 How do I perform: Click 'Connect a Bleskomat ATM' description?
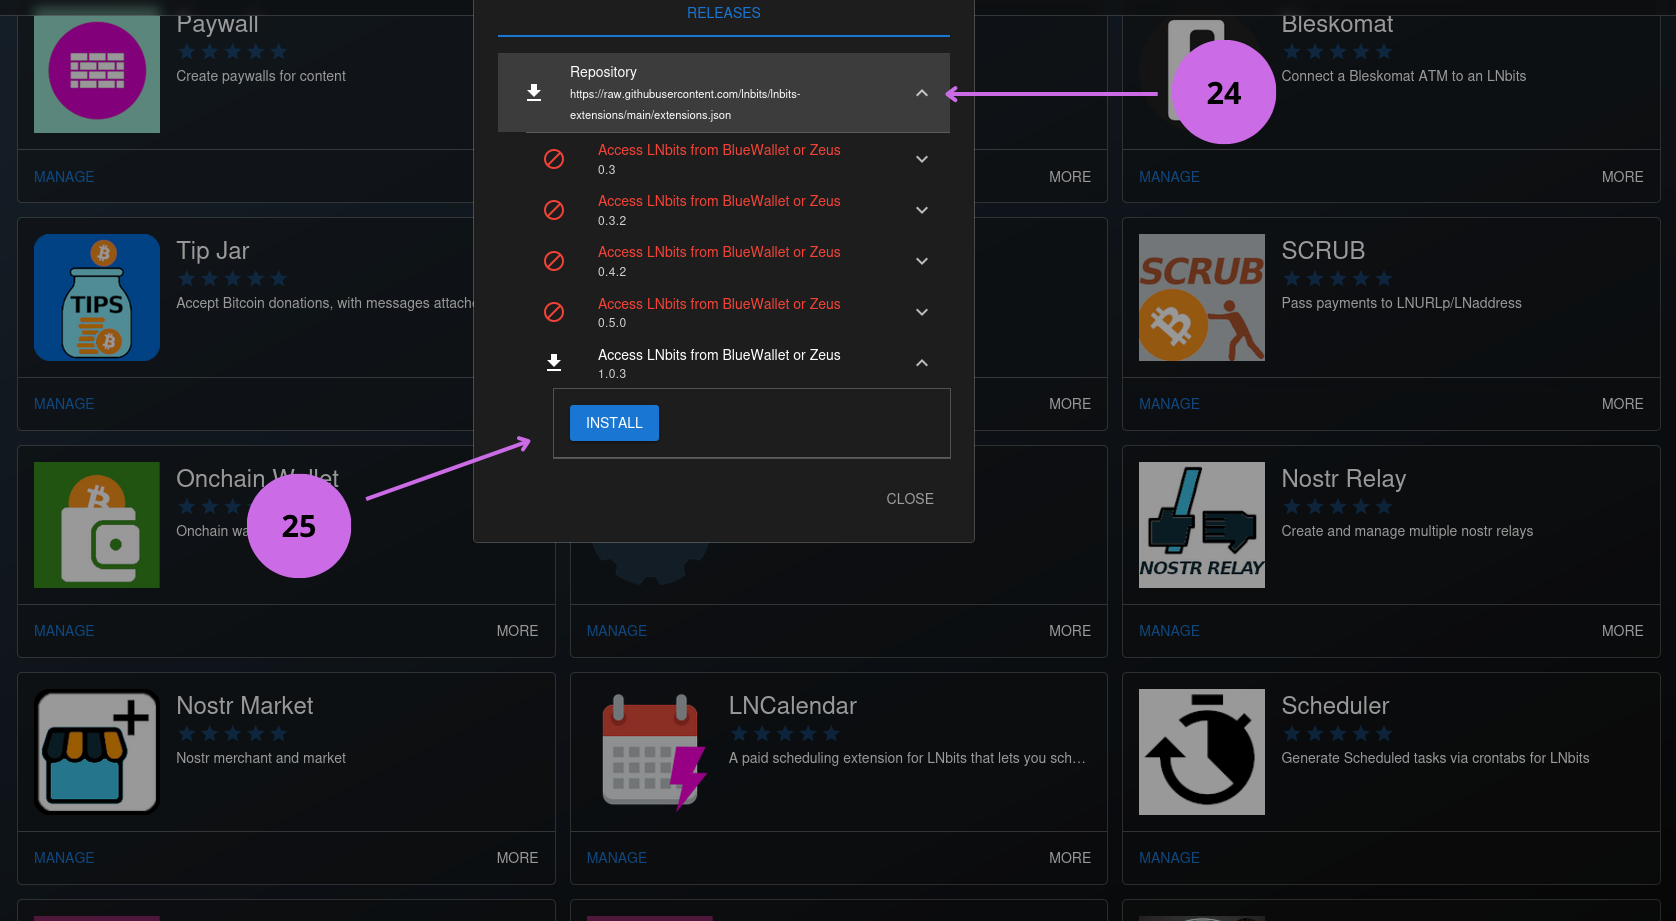[x=1404, y=76]
